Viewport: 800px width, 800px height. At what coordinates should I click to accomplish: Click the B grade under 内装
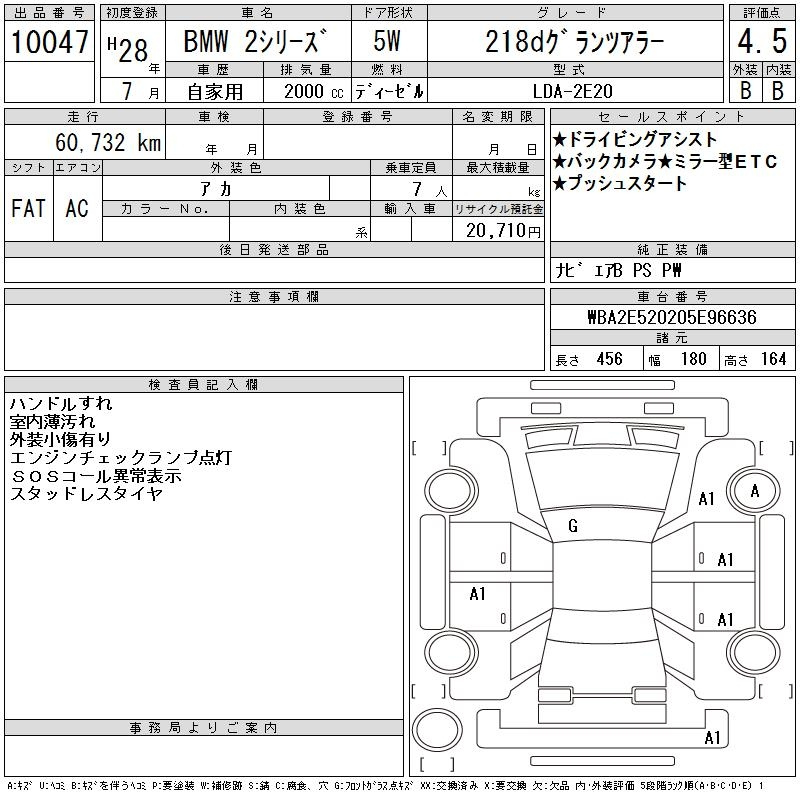pyautogui.click(x=778, y=90)
